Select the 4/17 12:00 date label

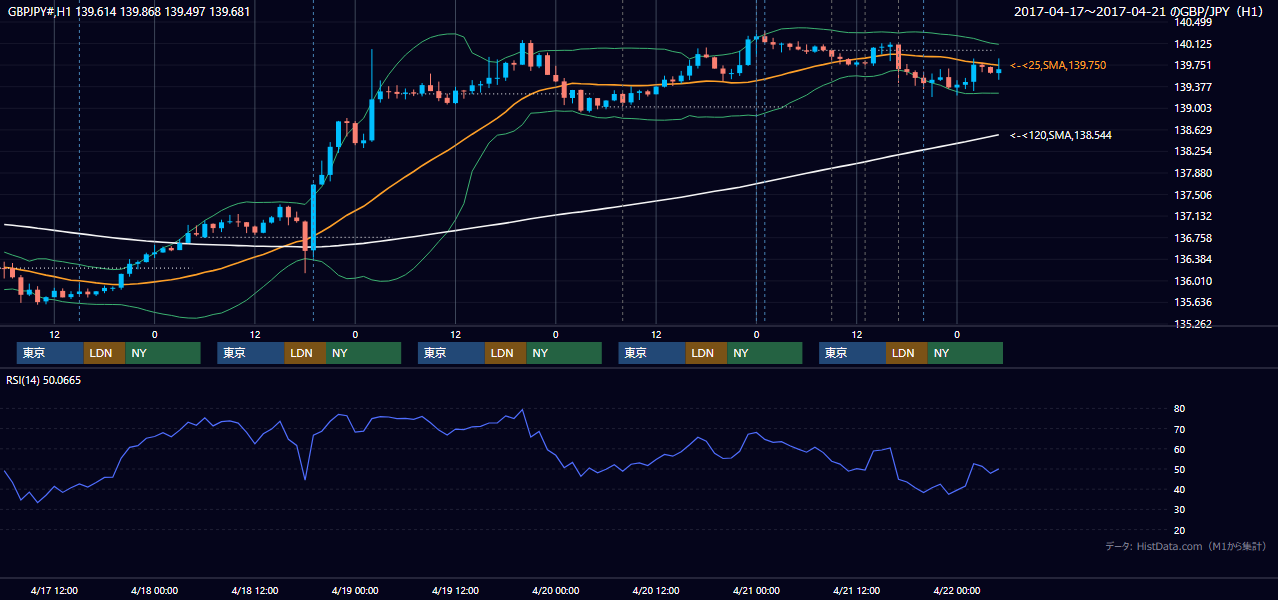(55, 590)
